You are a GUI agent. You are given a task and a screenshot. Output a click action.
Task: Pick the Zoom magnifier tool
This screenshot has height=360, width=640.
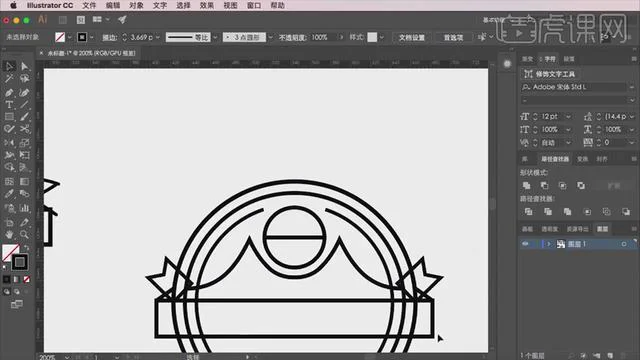(x=24, y=234)
